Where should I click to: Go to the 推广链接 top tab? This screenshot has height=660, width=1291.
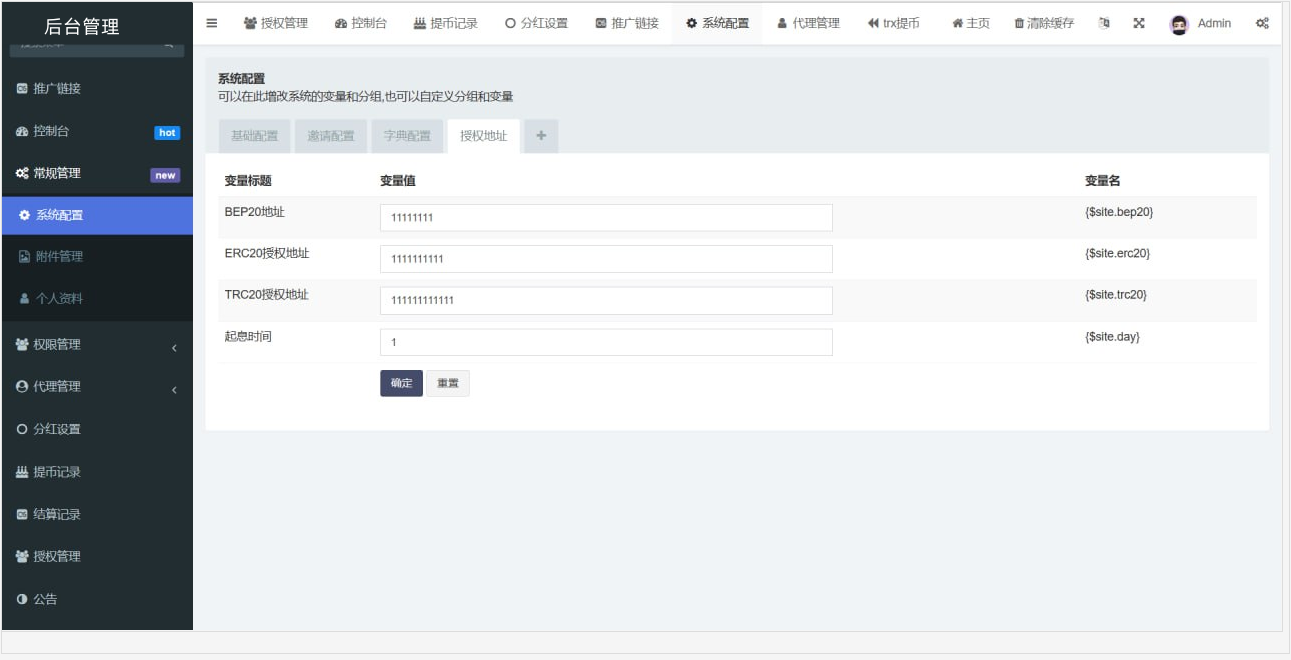click(627, 23)
